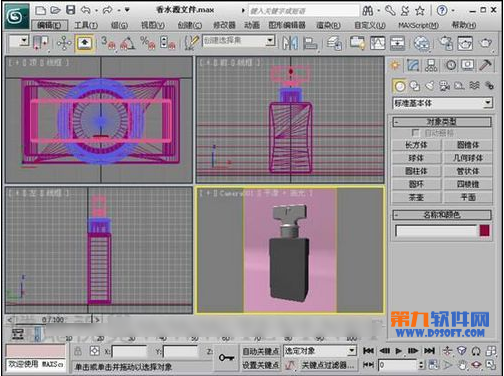Click the New scene icon
The width and height of the screenshot is (504, 376).
point(40,10)
